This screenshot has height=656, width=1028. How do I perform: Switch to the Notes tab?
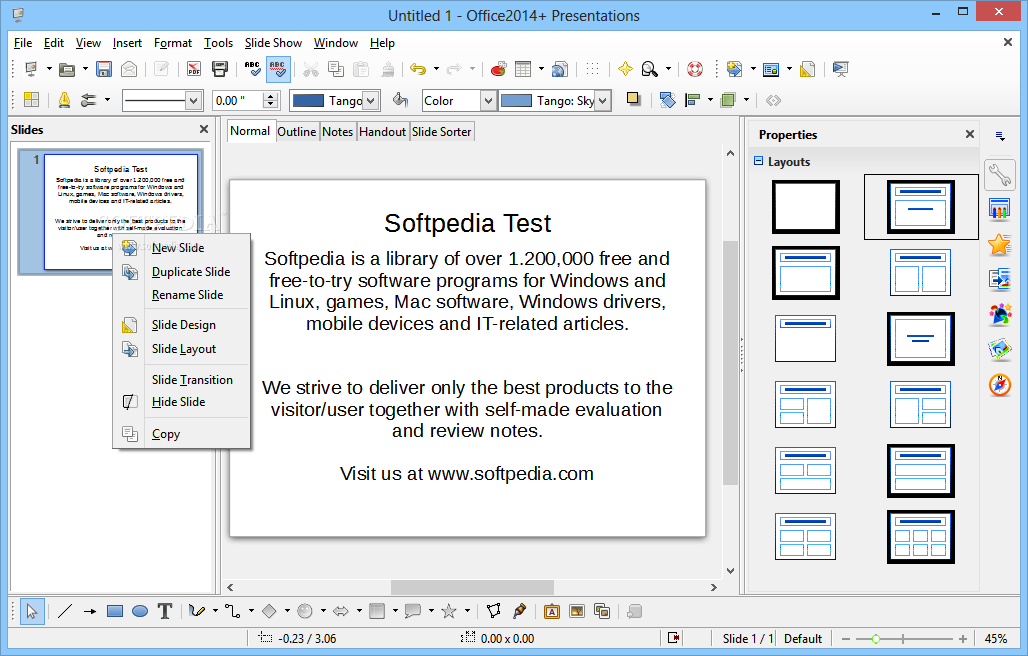pyautogui.click(x=337, y=132)
